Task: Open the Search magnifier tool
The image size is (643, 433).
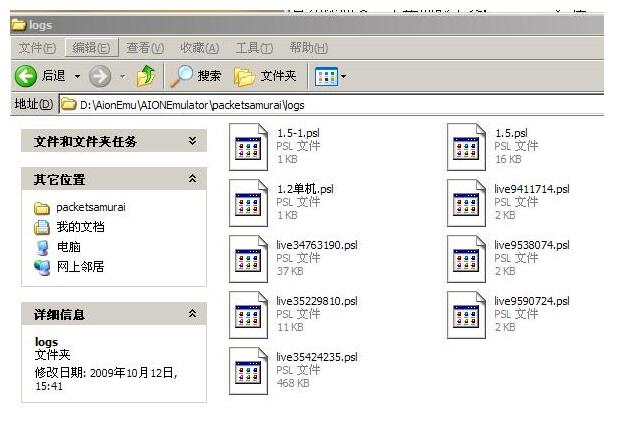Action: 184,75
